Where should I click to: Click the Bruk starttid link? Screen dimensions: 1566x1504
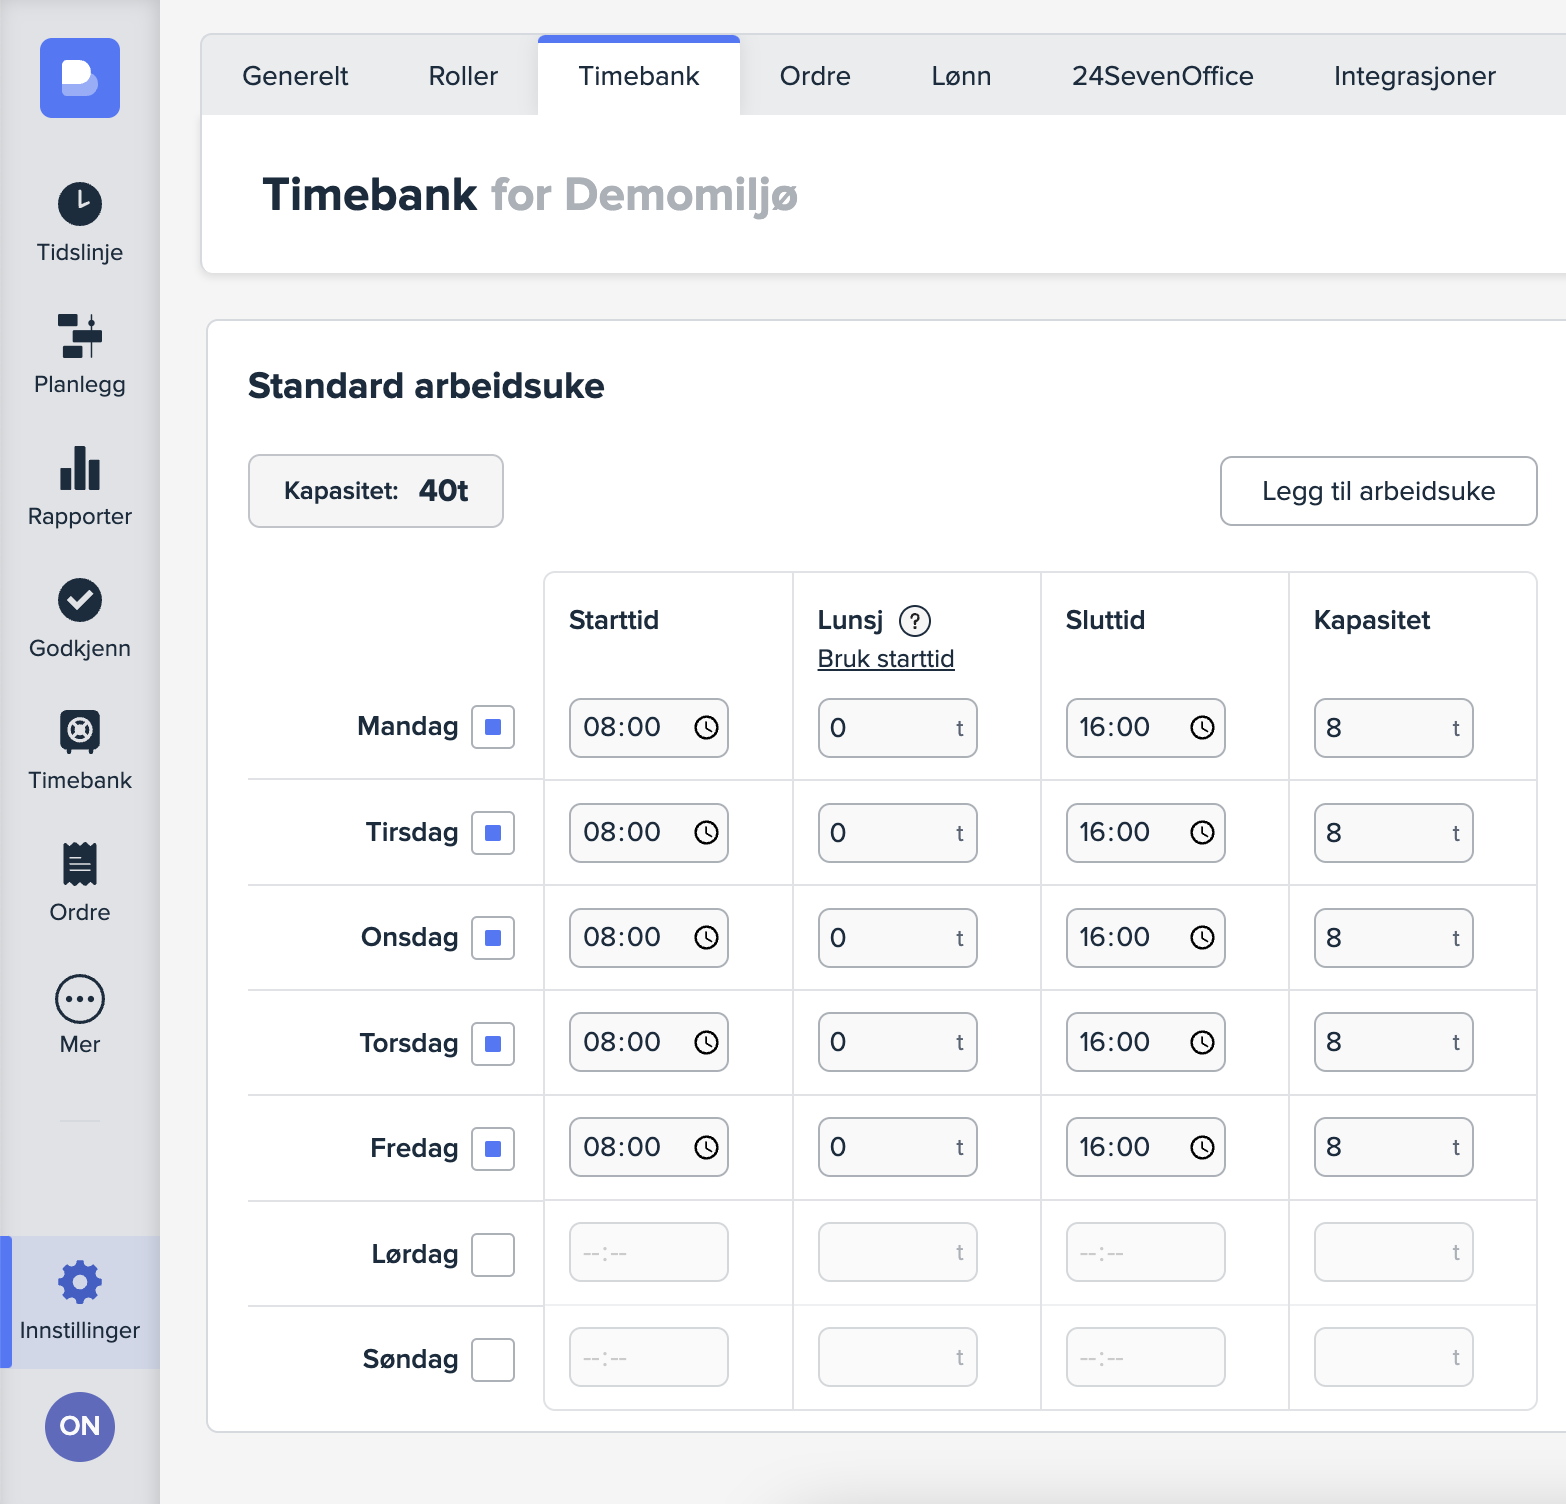point(885,659)
